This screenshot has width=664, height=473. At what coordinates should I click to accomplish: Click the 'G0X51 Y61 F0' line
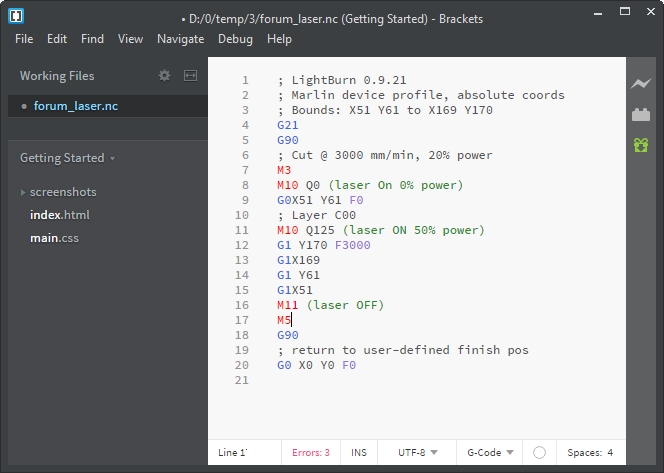click(x=320, y=200)
